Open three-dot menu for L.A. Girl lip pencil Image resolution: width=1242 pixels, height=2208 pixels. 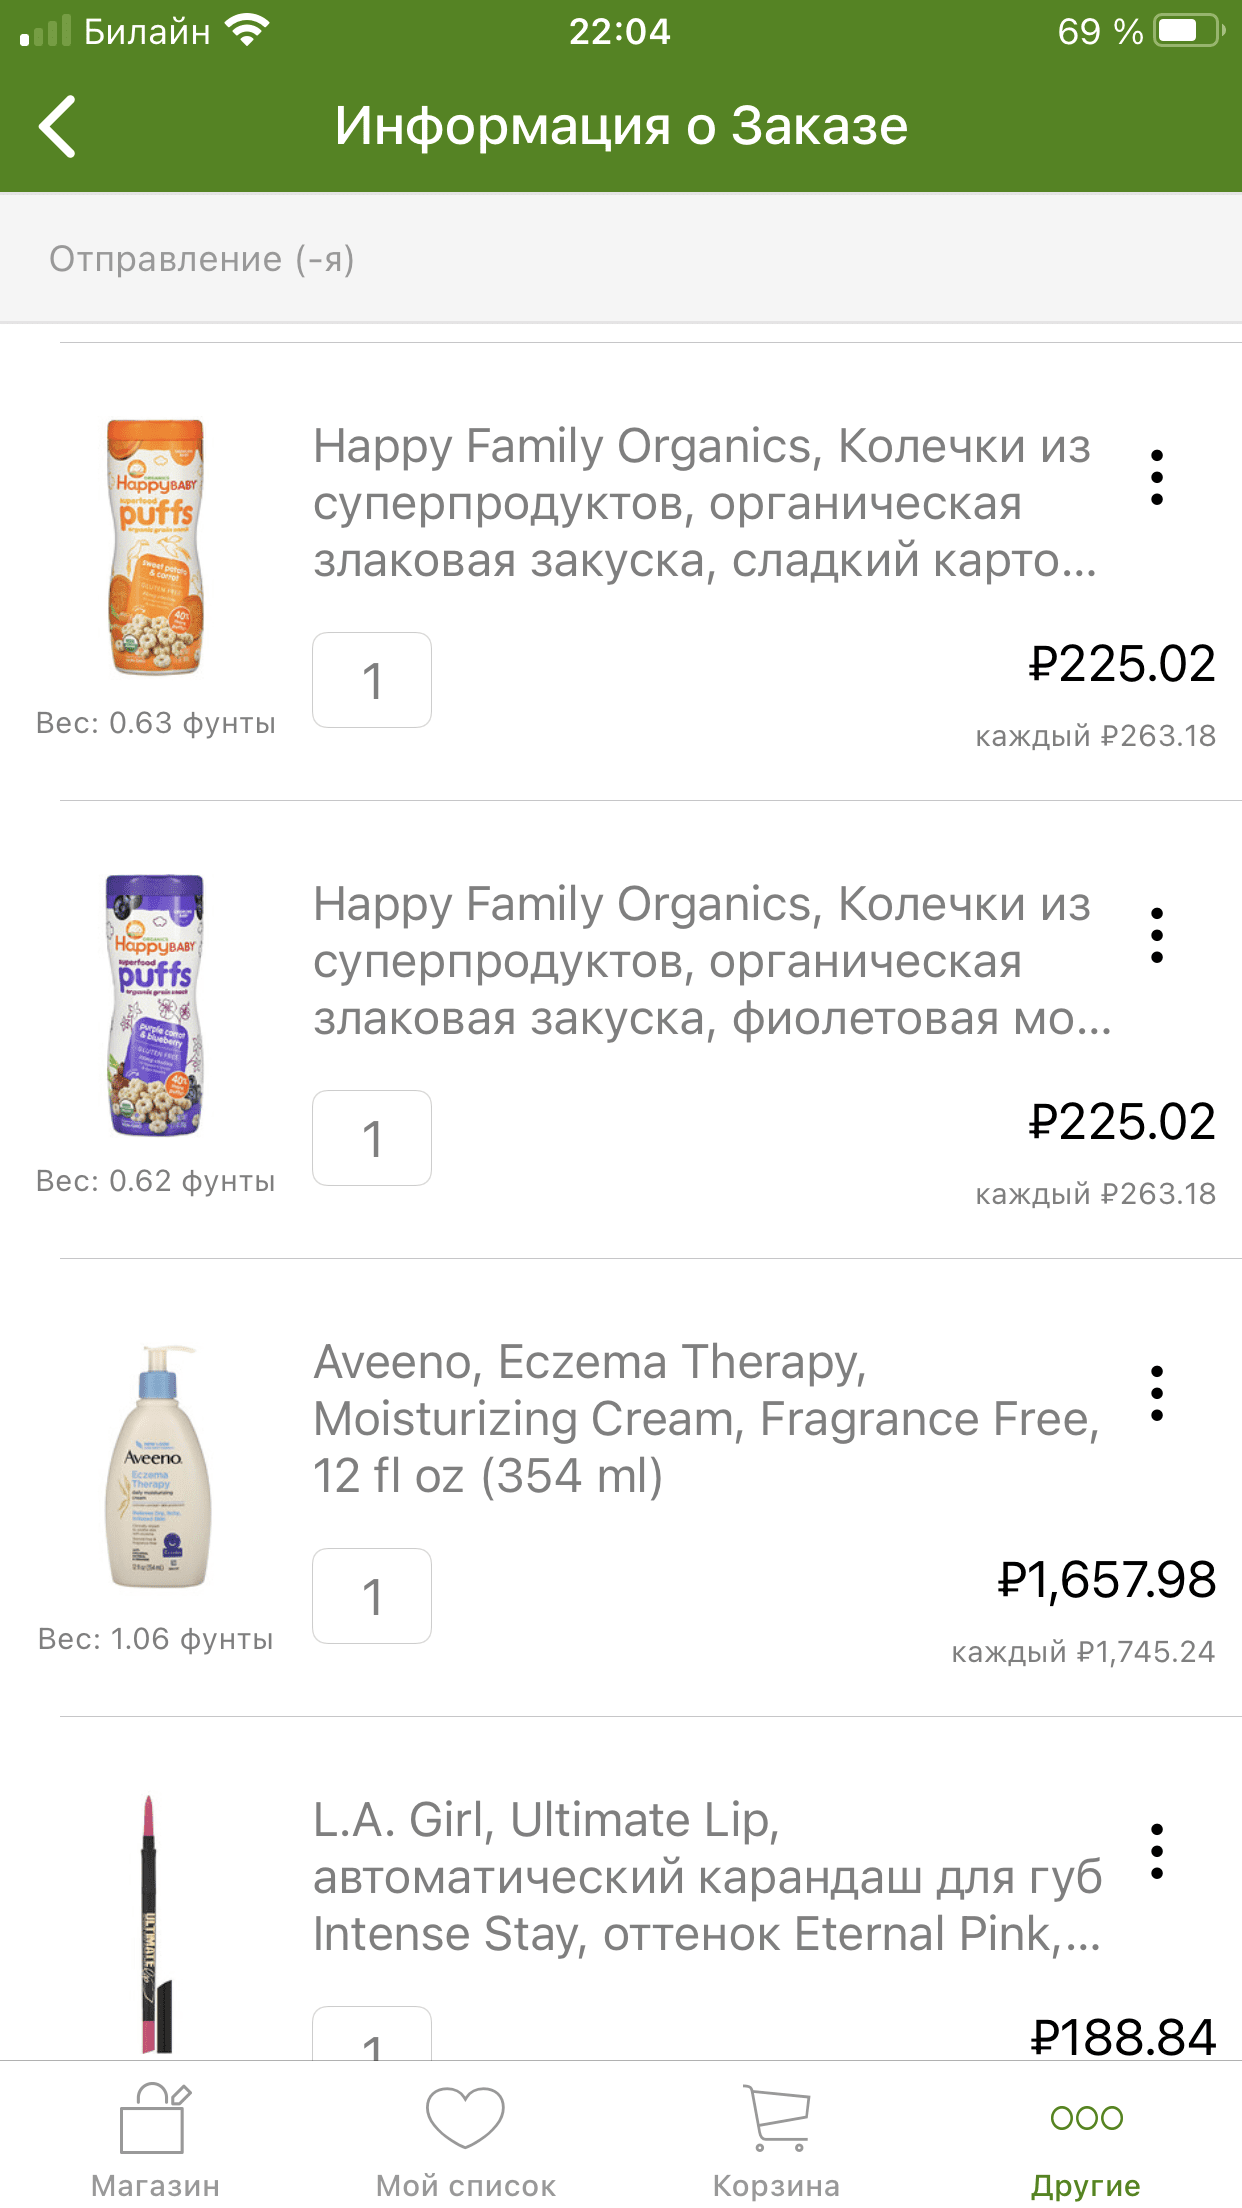click(x=1156, y=1851)
